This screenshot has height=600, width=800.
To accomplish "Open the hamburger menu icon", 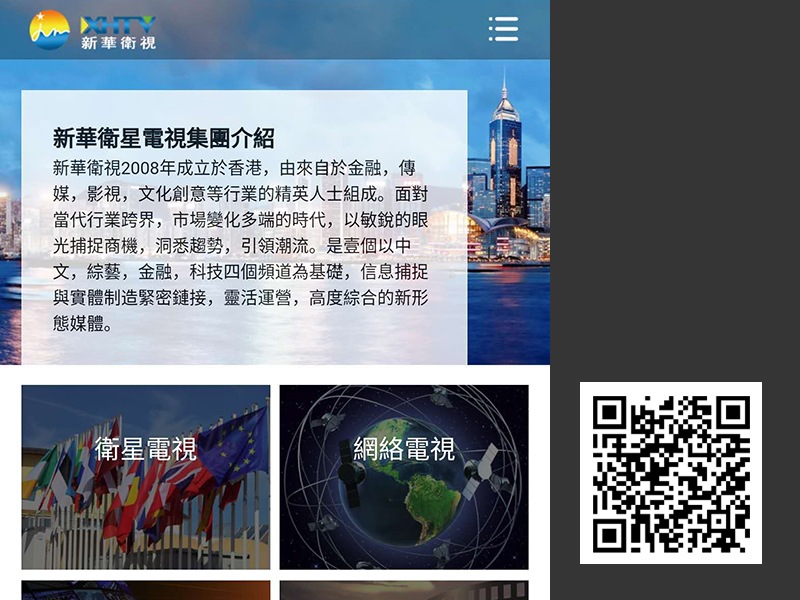I will click(503, 29).
